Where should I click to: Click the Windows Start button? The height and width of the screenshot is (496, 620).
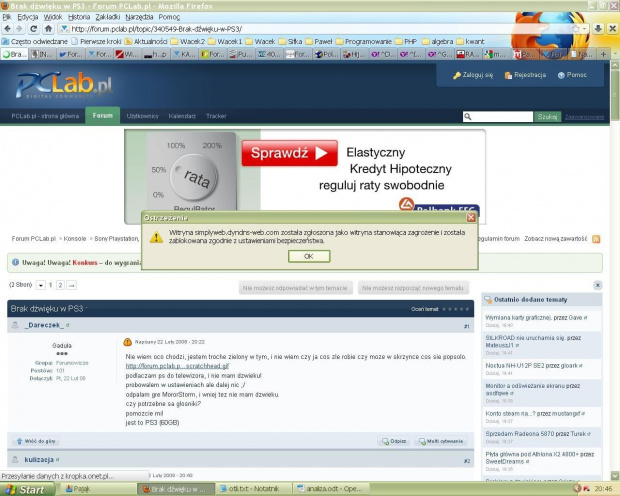coord(26,489)
